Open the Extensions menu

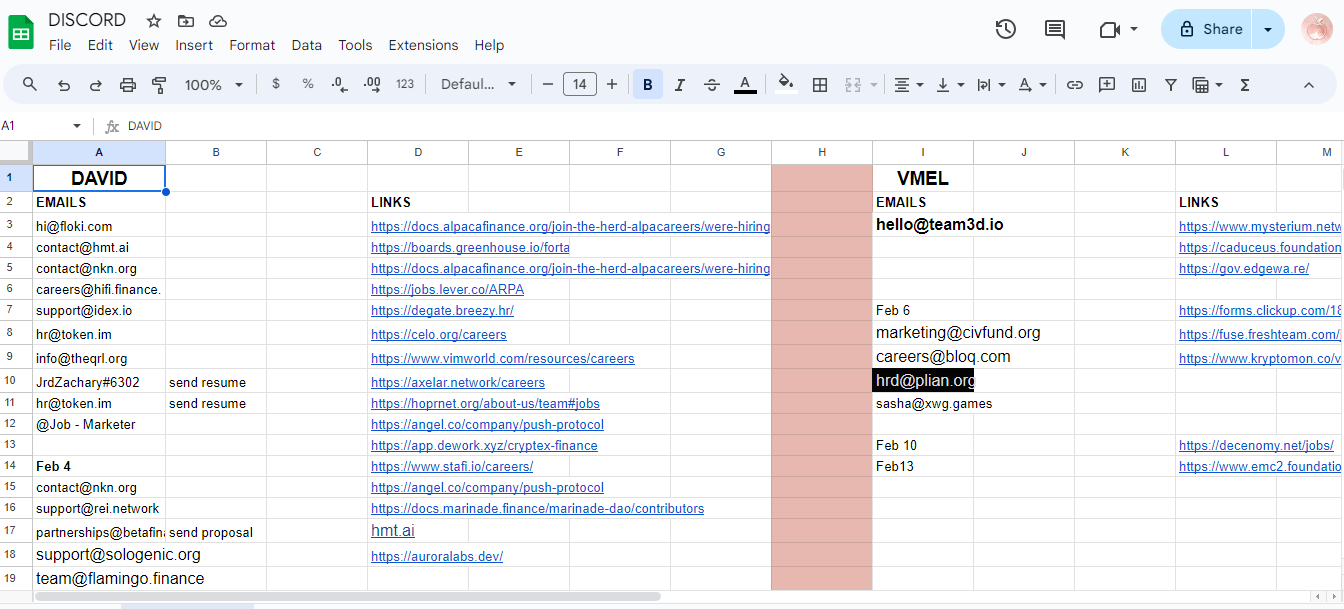pyautogui.click(x=423, y=45)
